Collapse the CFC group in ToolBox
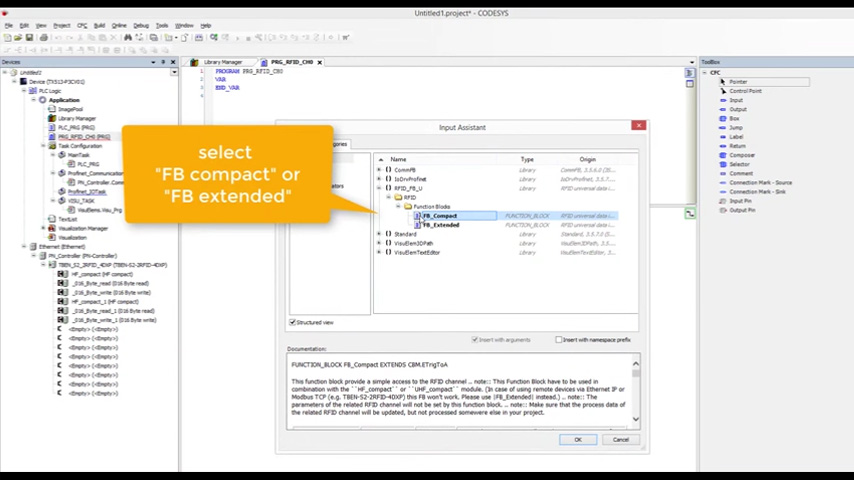 point(704,73)
